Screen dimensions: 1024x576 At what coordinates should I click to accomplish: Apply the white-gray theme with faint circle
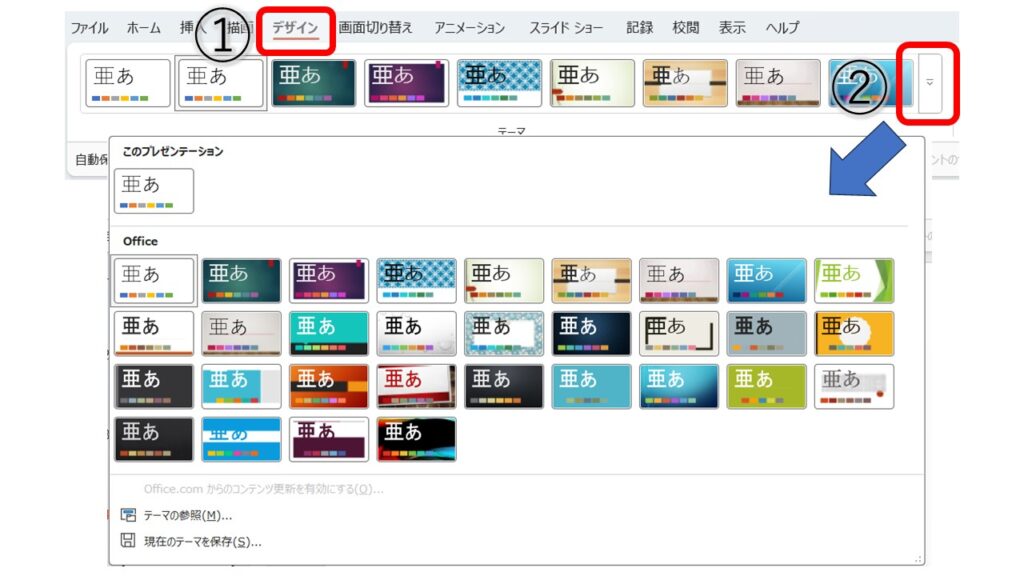[416, 334]
